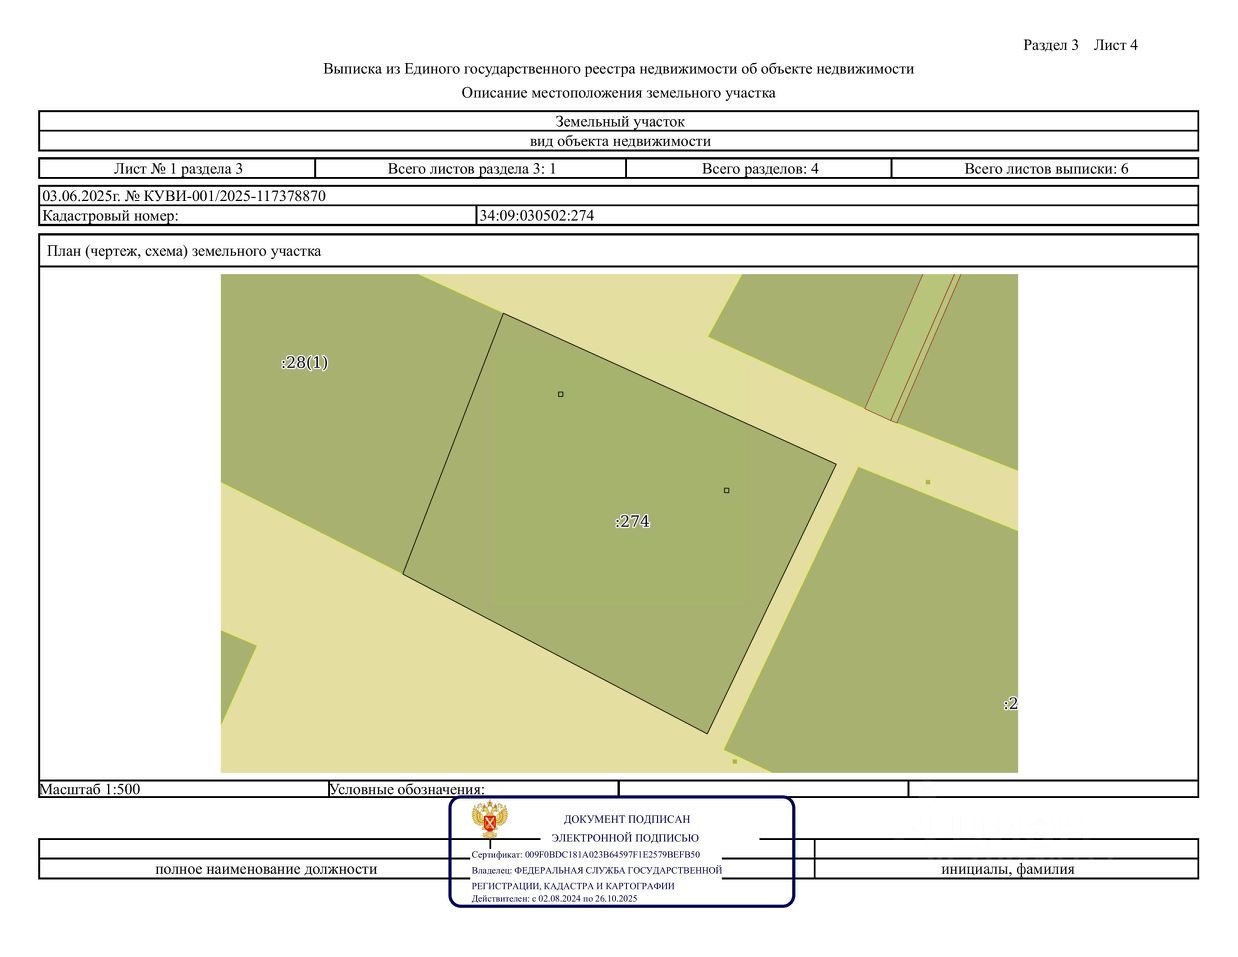Click the text 'Кадастровый номер:'
The image size is (1238, 957).
point(110,215)
